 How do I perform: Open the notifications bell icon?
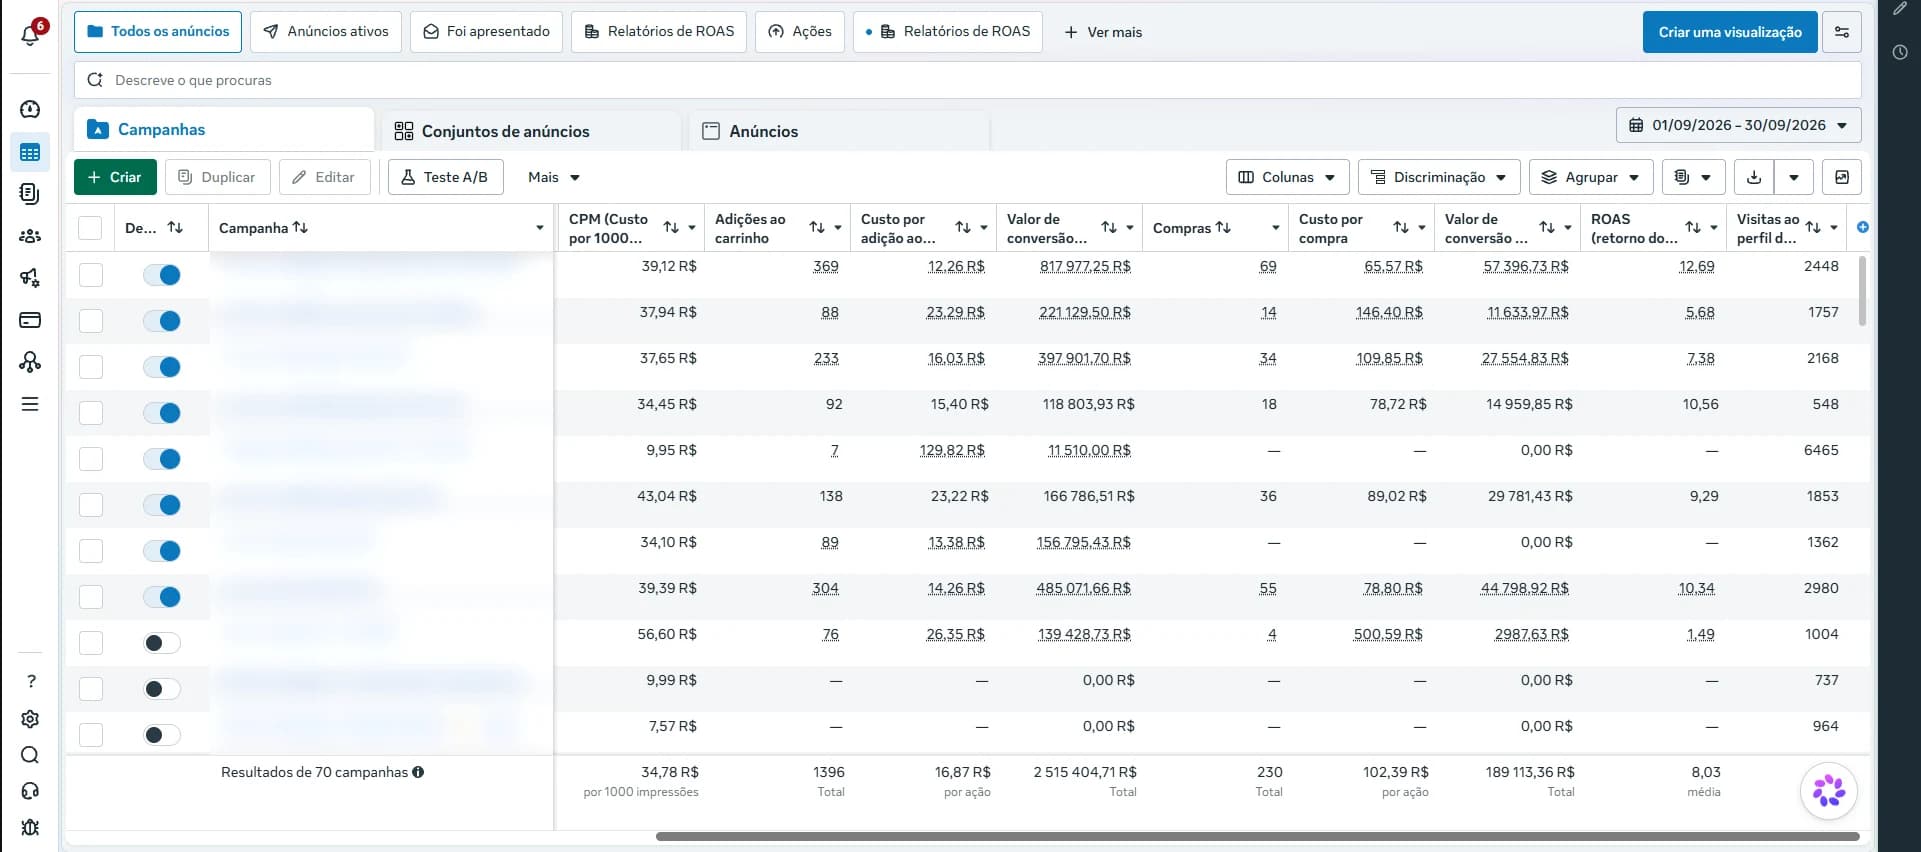[30, 34]
